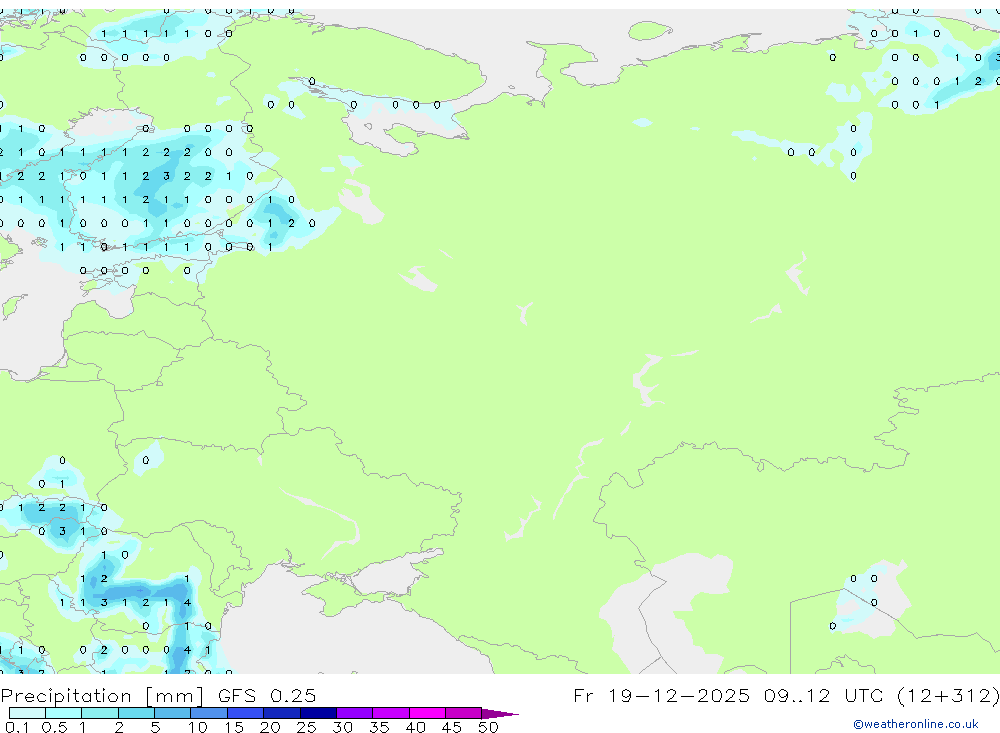Click the 'Fr 19-12-2025' forecast date text
The image size is (1000, 733).
[x=661, y=695]
